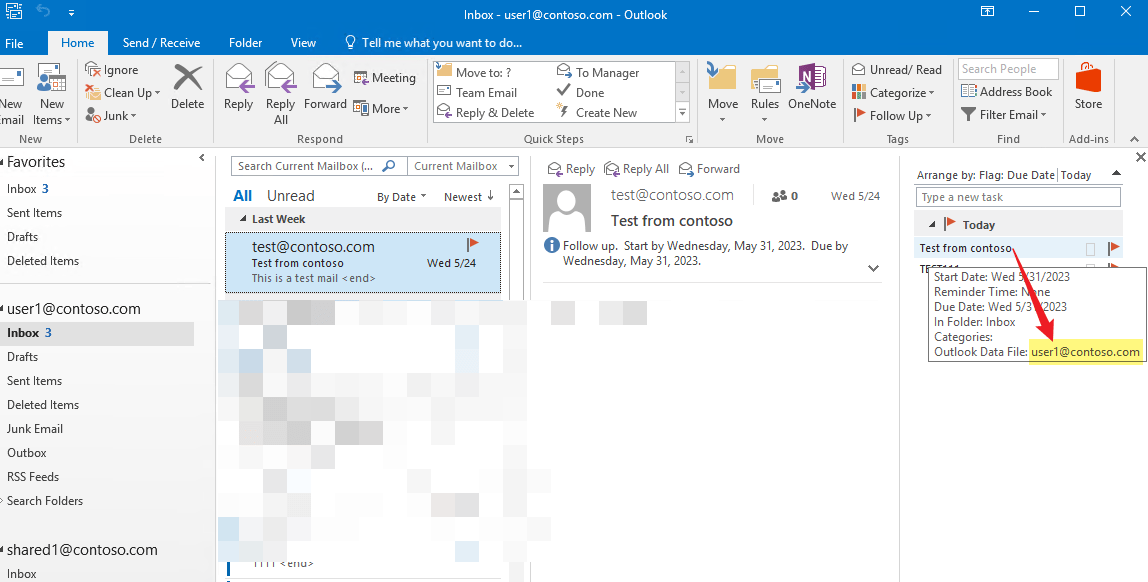The image size is (1148, 582).
Task: Expand the message header chevron
Action: 873,268
